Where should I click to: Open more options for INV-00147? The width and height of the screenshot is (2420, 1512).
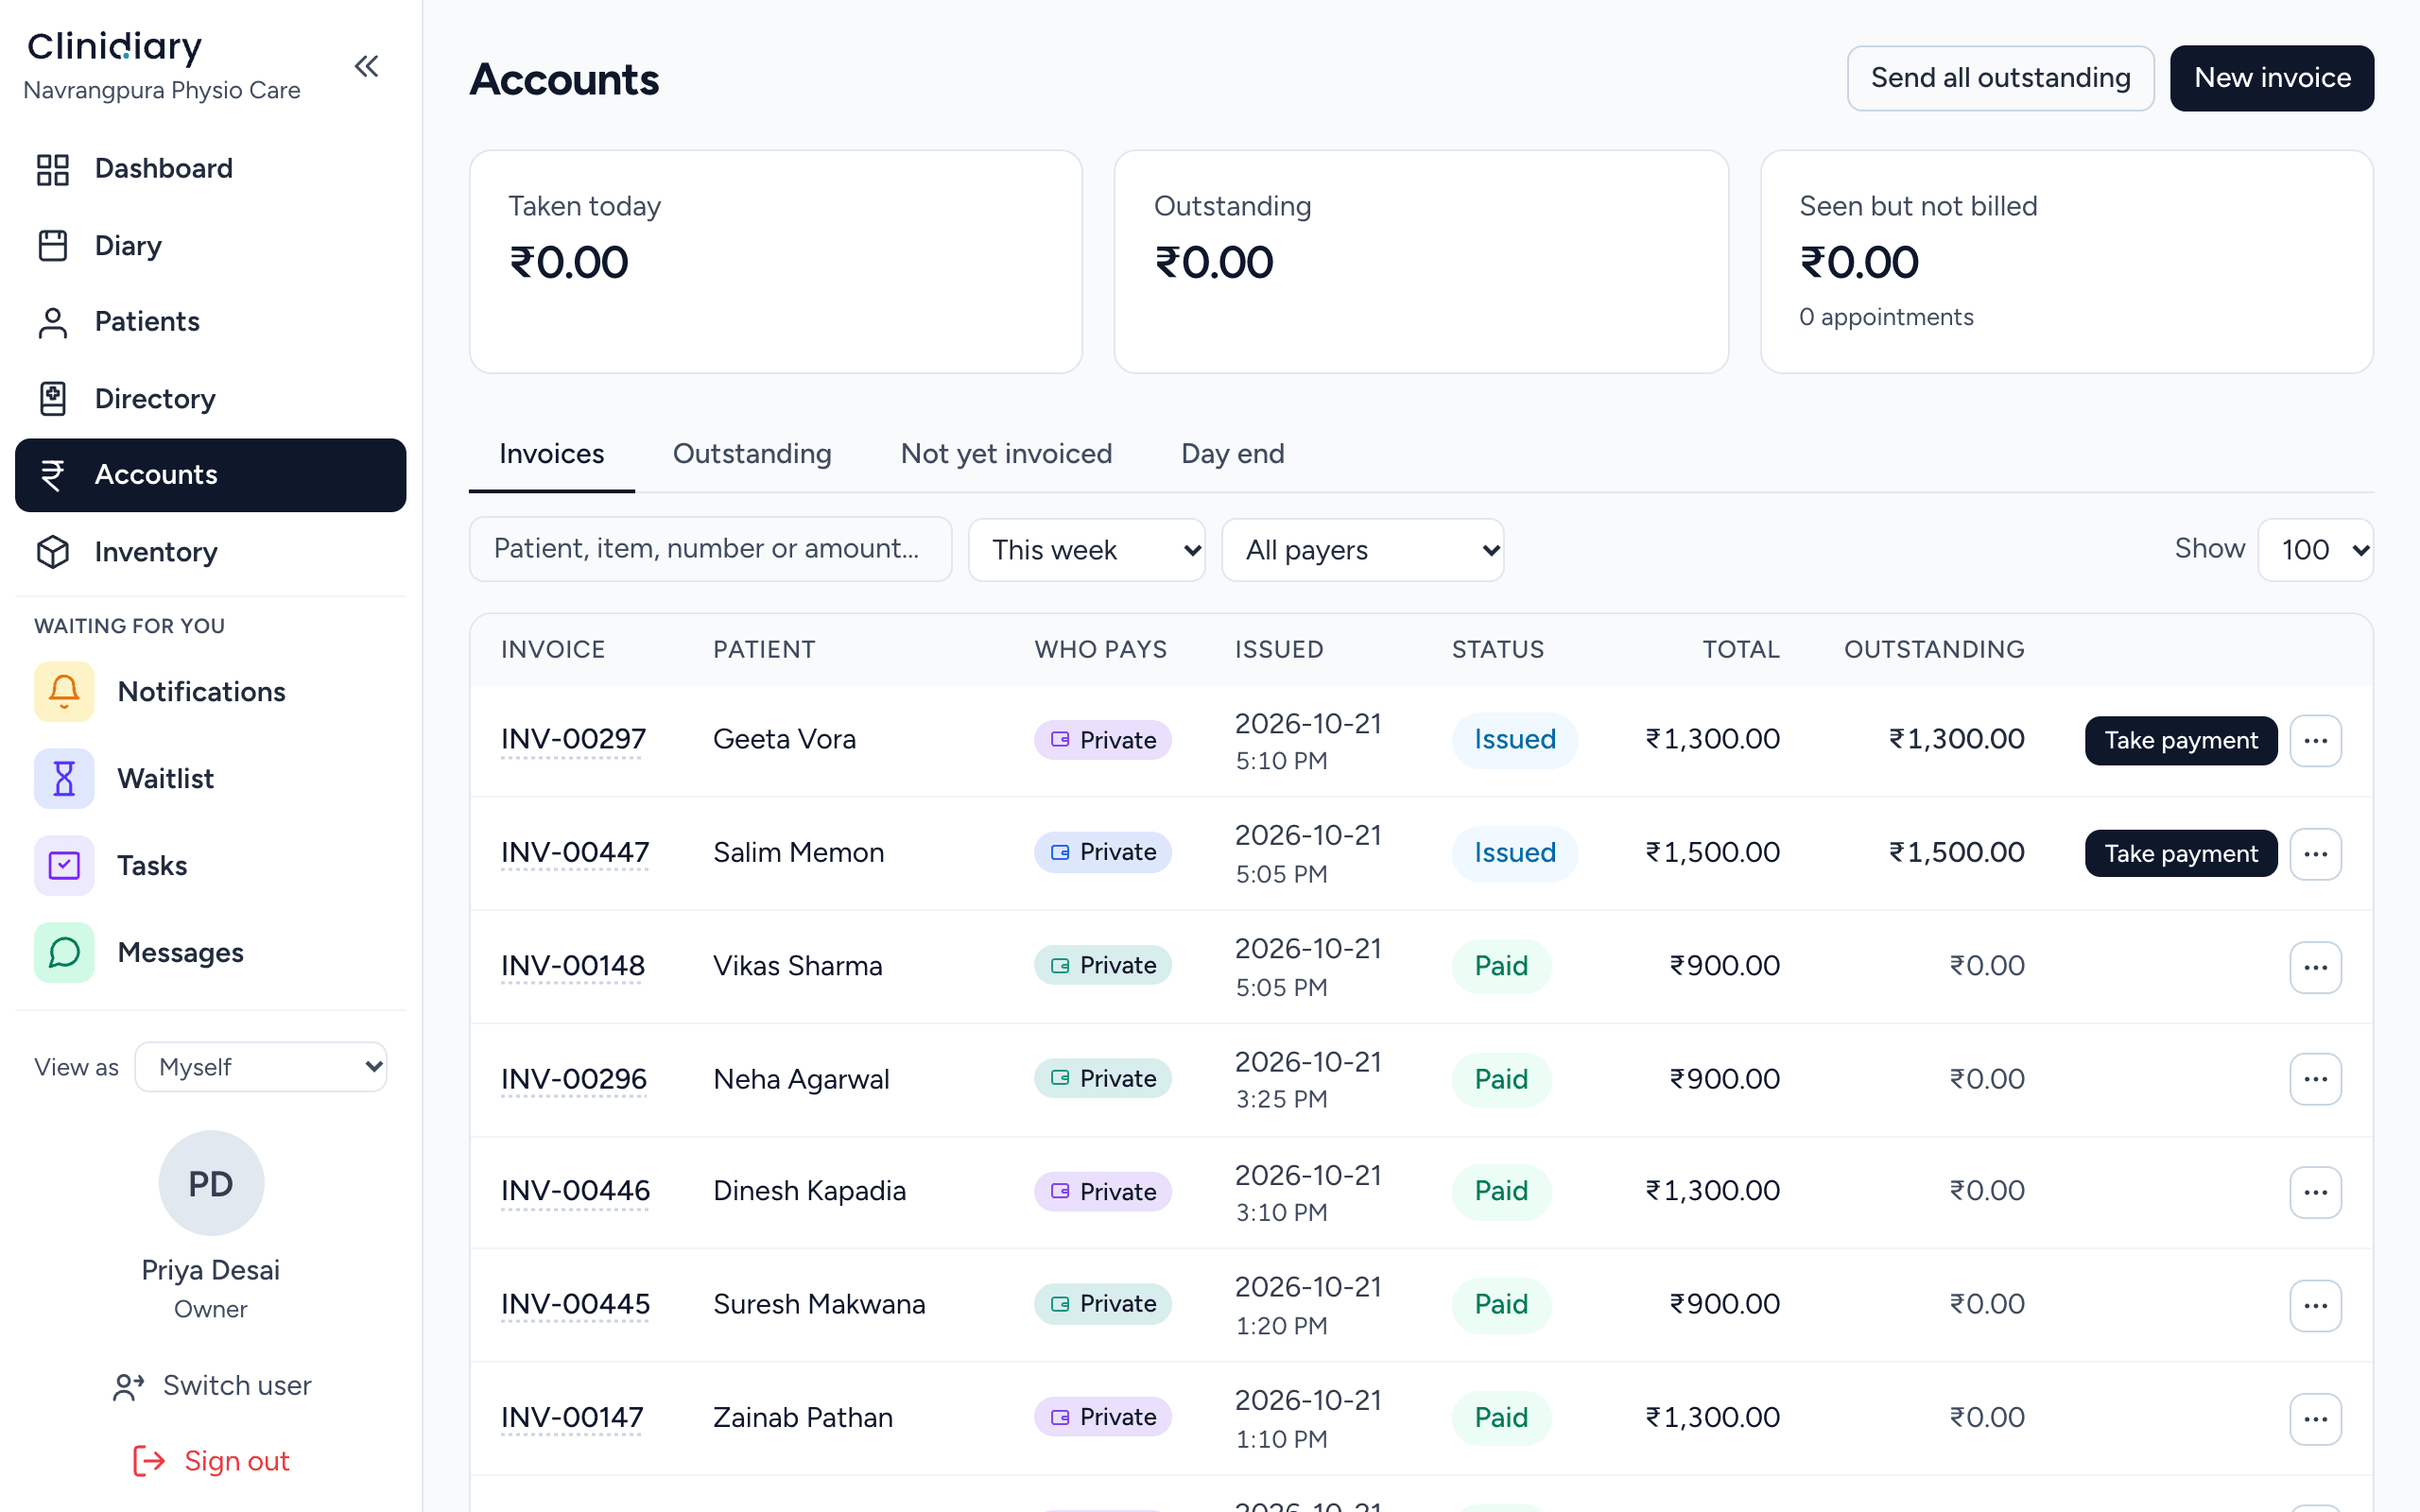coord(2315,1419)
